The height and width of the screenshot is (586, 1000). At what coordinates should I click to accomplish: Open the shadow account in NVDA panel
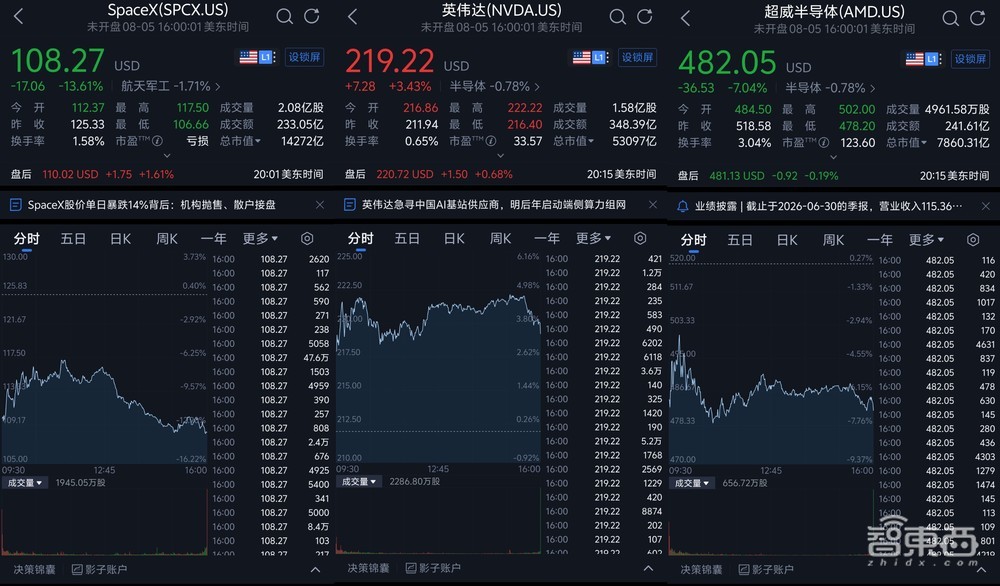tap(433, 568)
